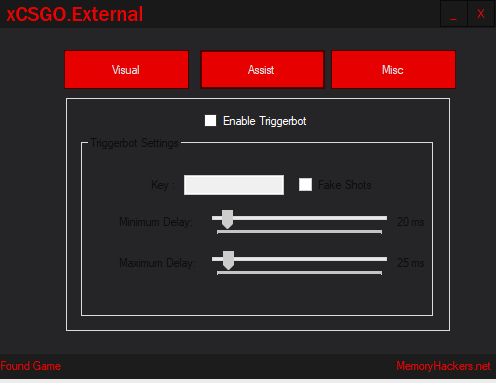Close the xCSGO.External window
Screen dimensions: 496x383
[481, 14]
